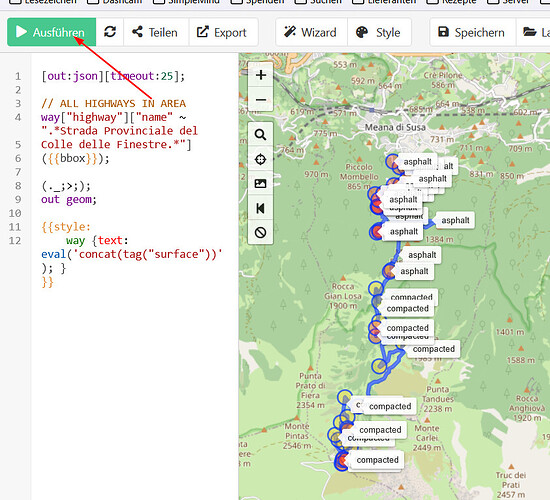Click the (._;>;); code line
Screen dimensions: 550x500
click(x=66, y=186)
